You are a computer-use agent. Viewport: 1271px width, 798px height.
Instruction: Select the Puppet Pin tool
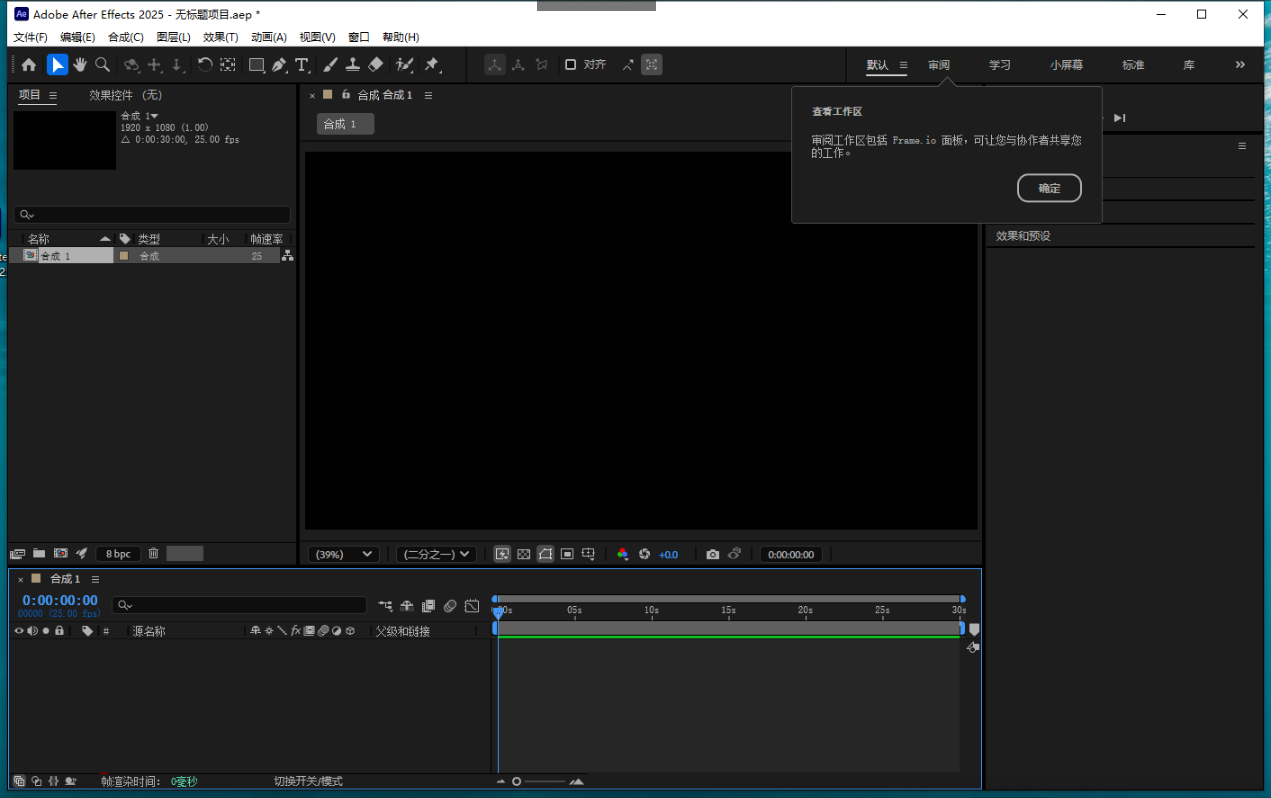tap(432, 65)
